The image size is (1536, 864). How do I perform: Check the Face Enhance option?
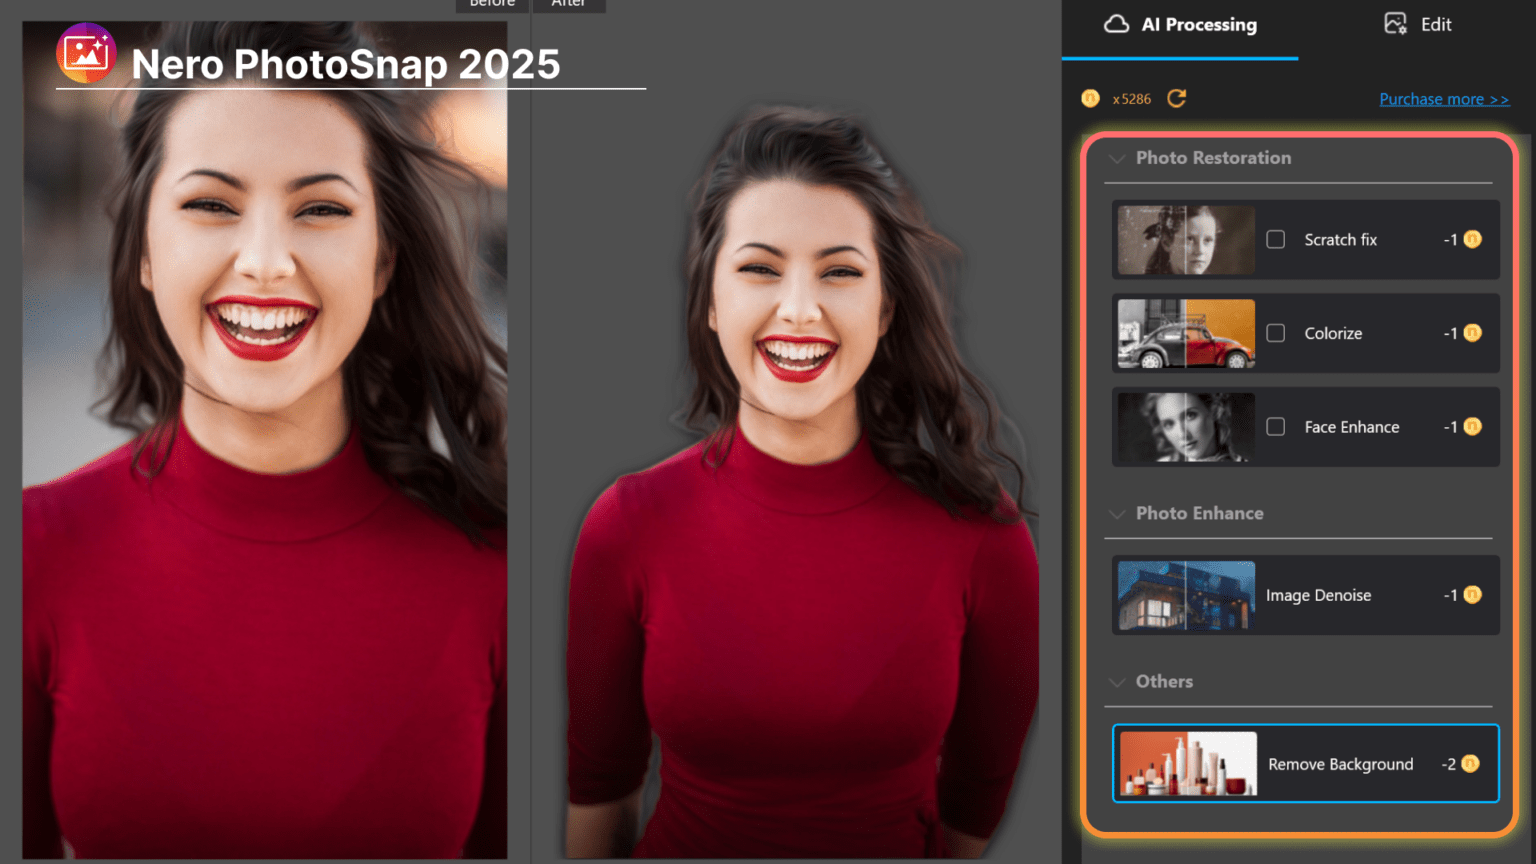(x=1275, y=427)
